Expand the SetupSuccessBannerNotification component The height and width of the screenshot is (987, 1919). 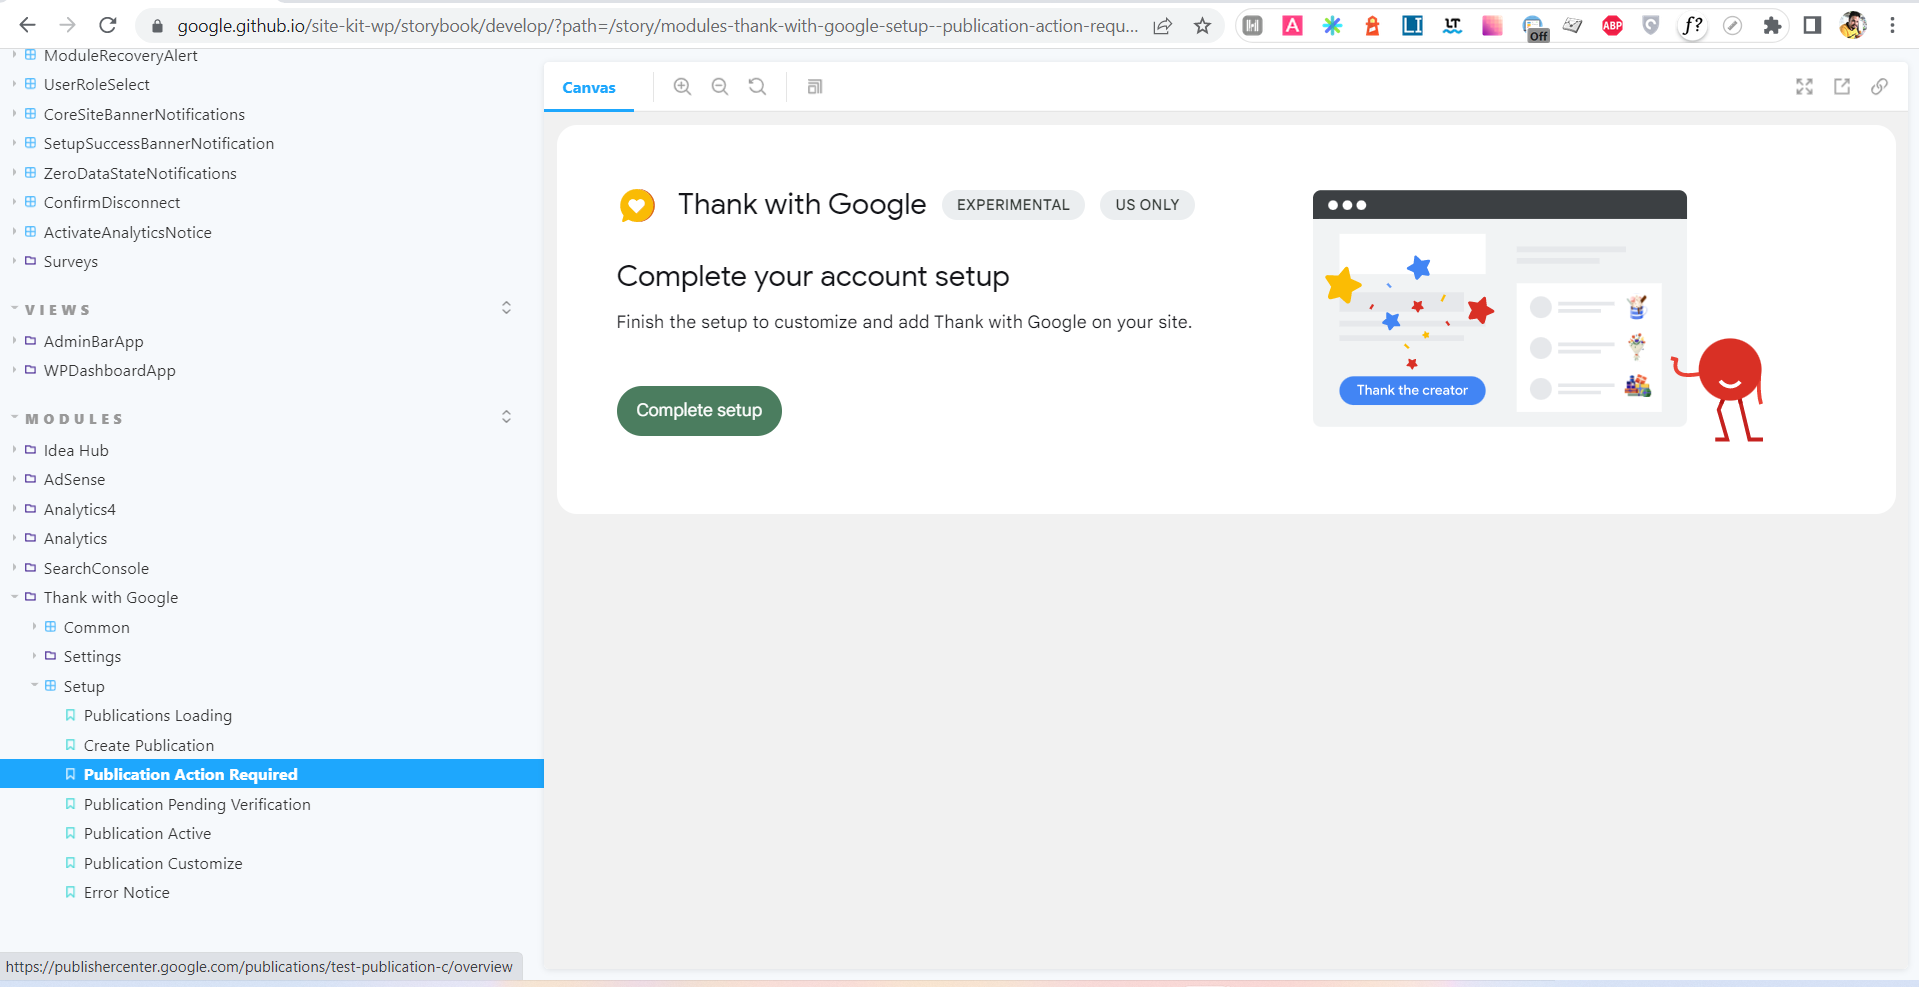tap(158, 144)
